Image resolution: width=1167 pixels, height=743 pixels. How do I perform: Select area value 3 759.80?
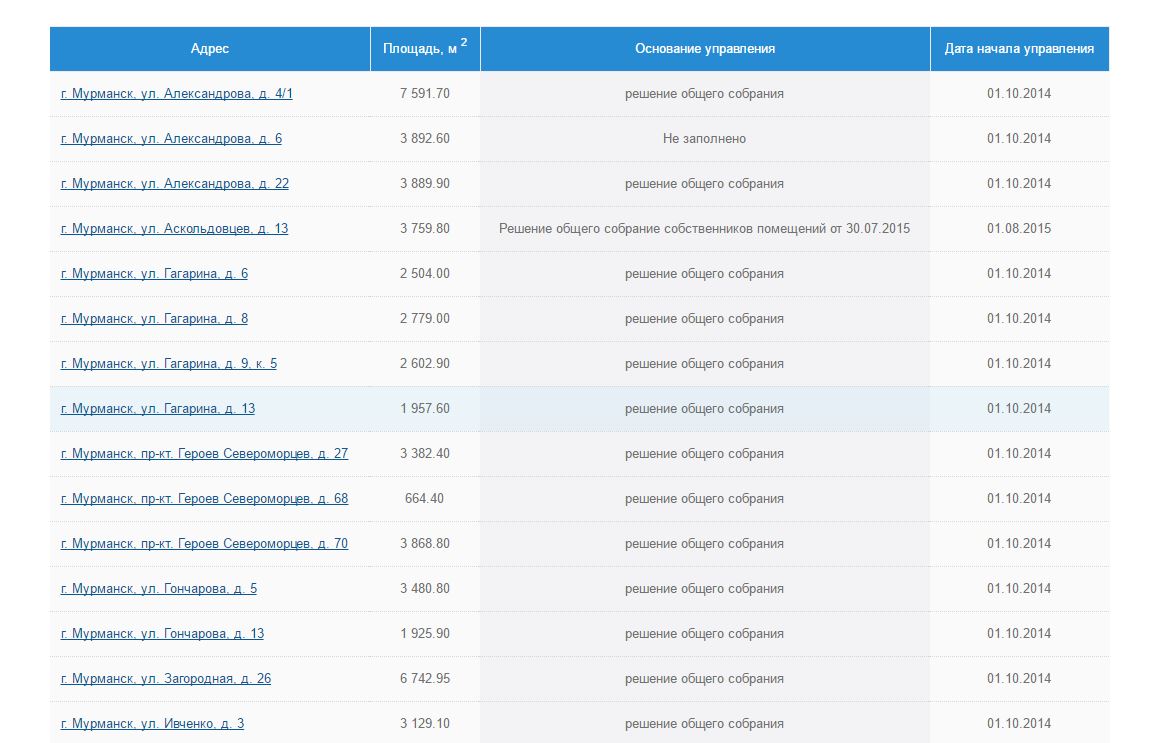(x=425, y=229)
